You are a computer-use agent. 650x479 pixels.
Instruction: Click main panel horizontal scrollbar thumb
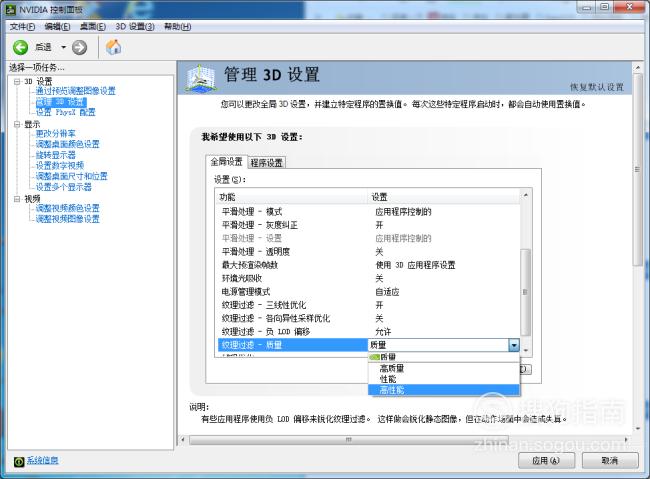click(349, 439)
